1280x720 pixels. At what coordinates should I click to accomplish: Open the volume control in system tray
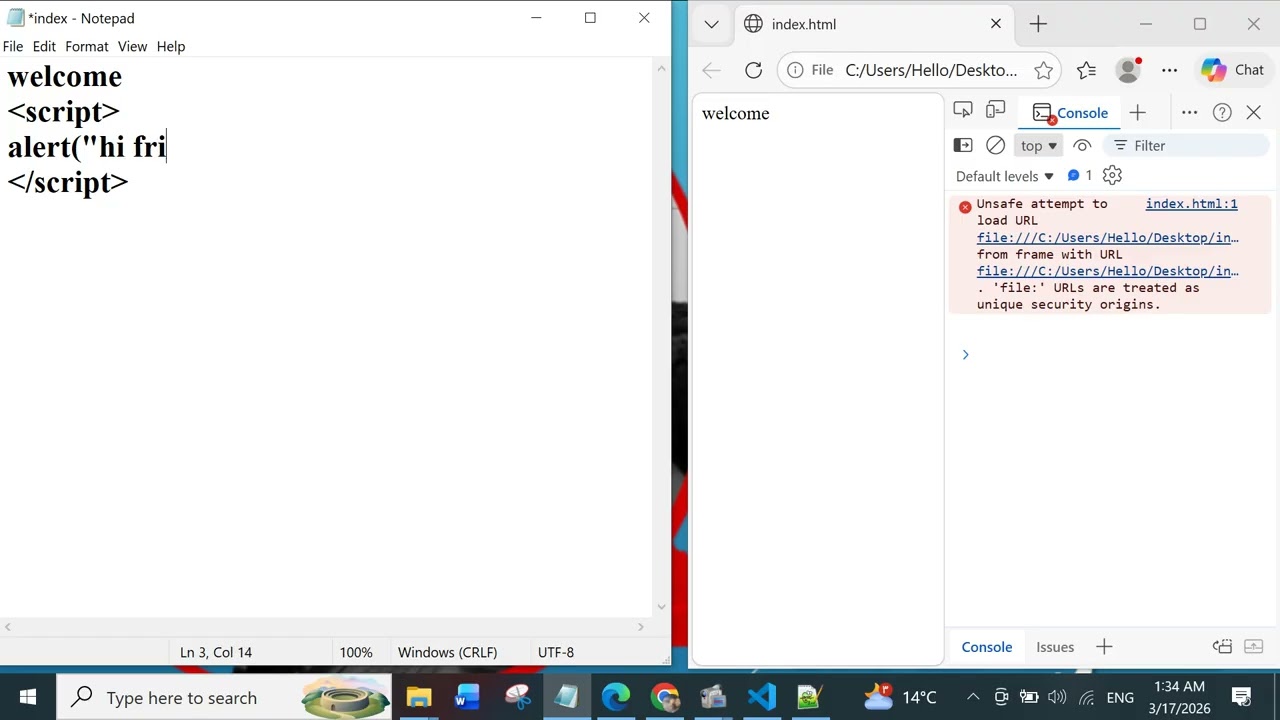pos(1057,697)
